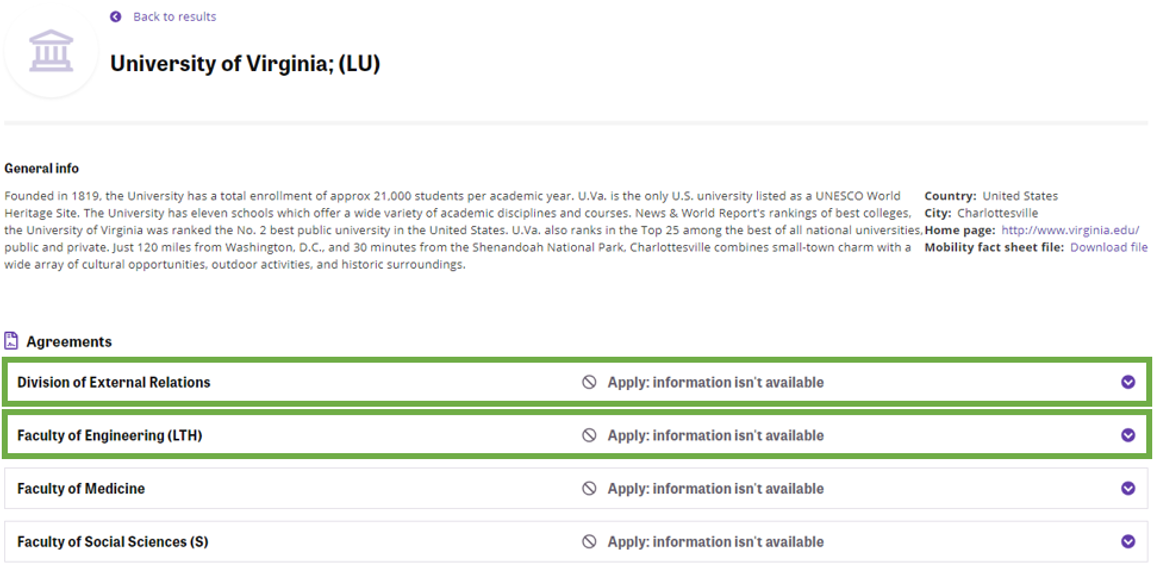
Task: Open the virginia.edu home page link
Action: click(1070, 230)
